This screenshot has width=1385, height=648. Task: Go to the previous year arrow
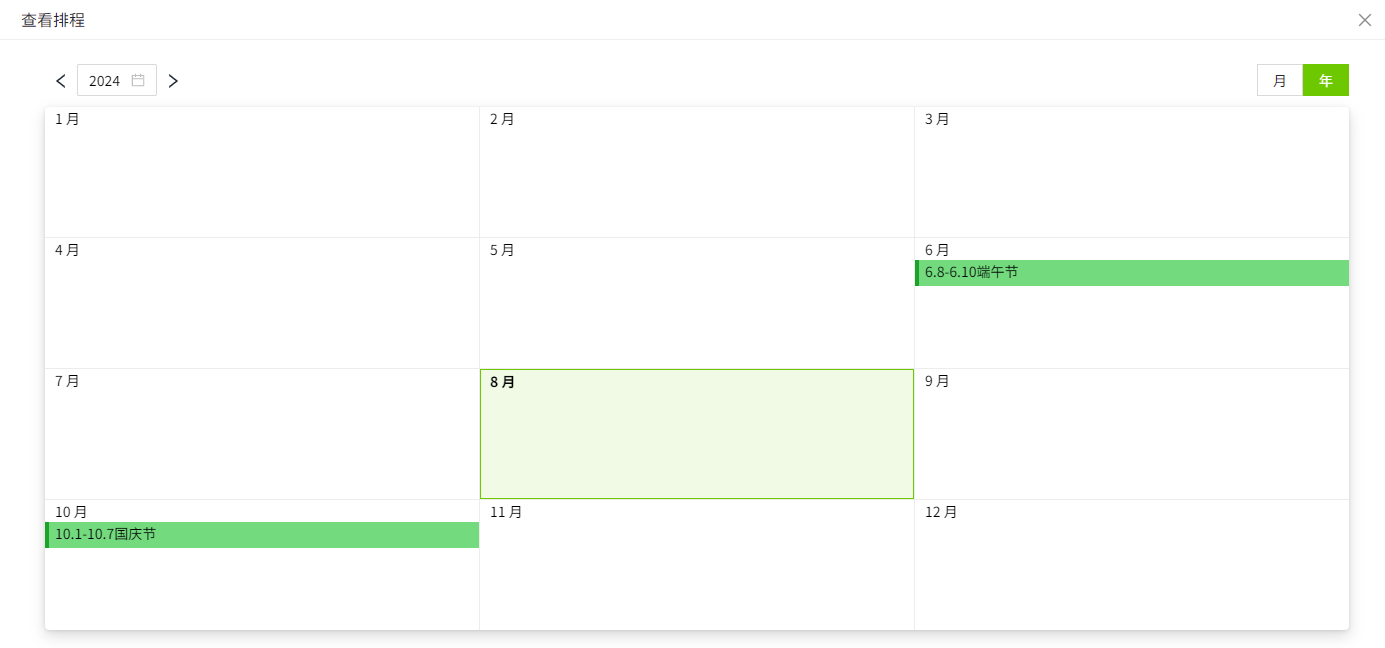coord(61,81)
